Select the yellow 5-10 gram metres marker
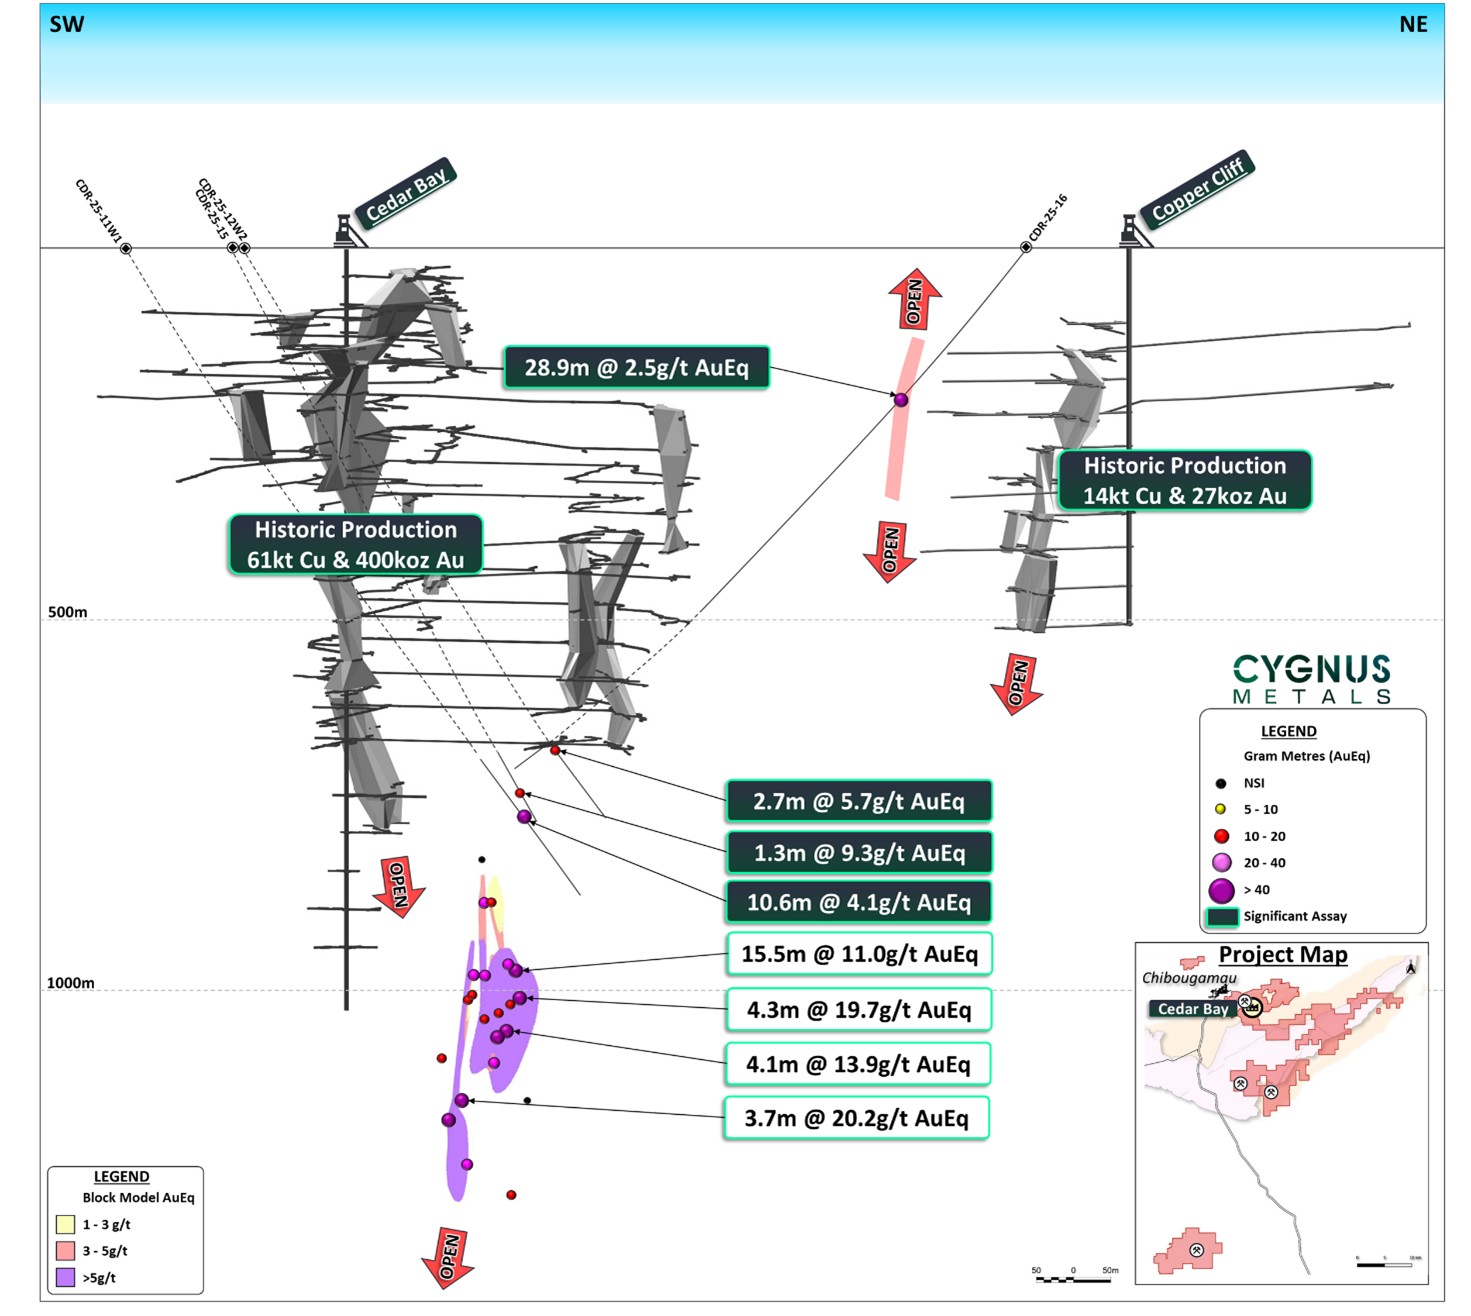Viewport: 1471px width, 1316px height. [x=1220, y=809]
